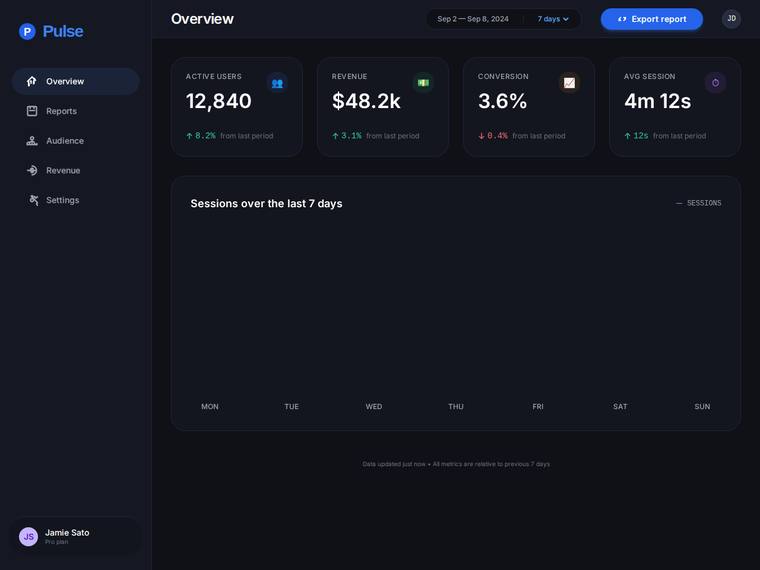Image resolution: width=760 pixels, height=570 pixels.
Task: Click the FRI axis label
Action: 538,407
